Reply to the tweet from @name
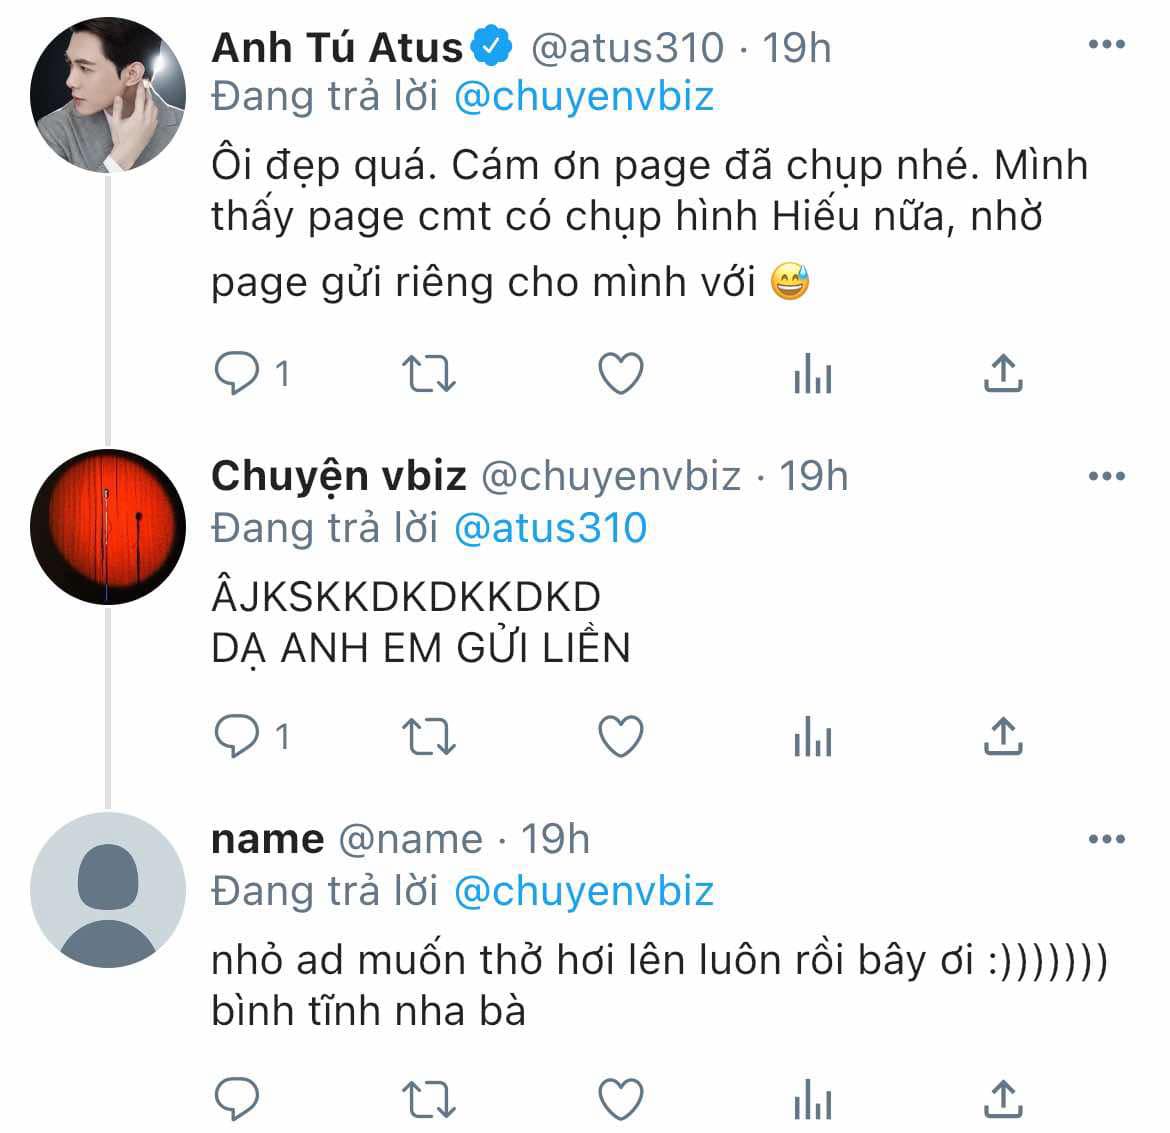This screenshot has width=1170, height=1133. 237,1099
